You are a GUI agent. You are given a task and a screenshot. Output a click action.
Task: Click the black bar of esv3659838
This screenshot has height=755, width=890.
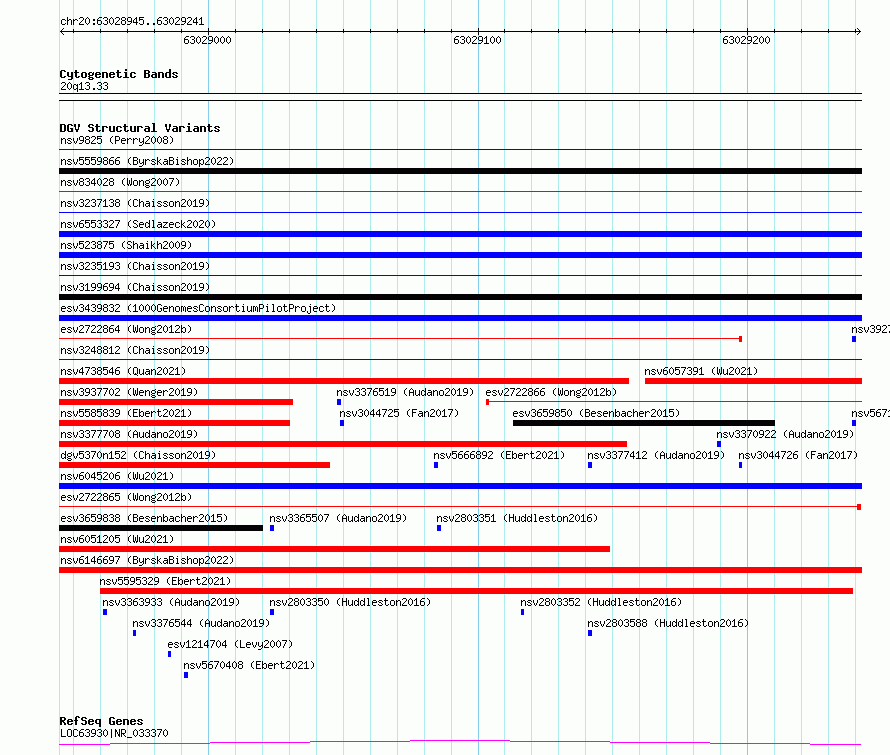(161, 528)
